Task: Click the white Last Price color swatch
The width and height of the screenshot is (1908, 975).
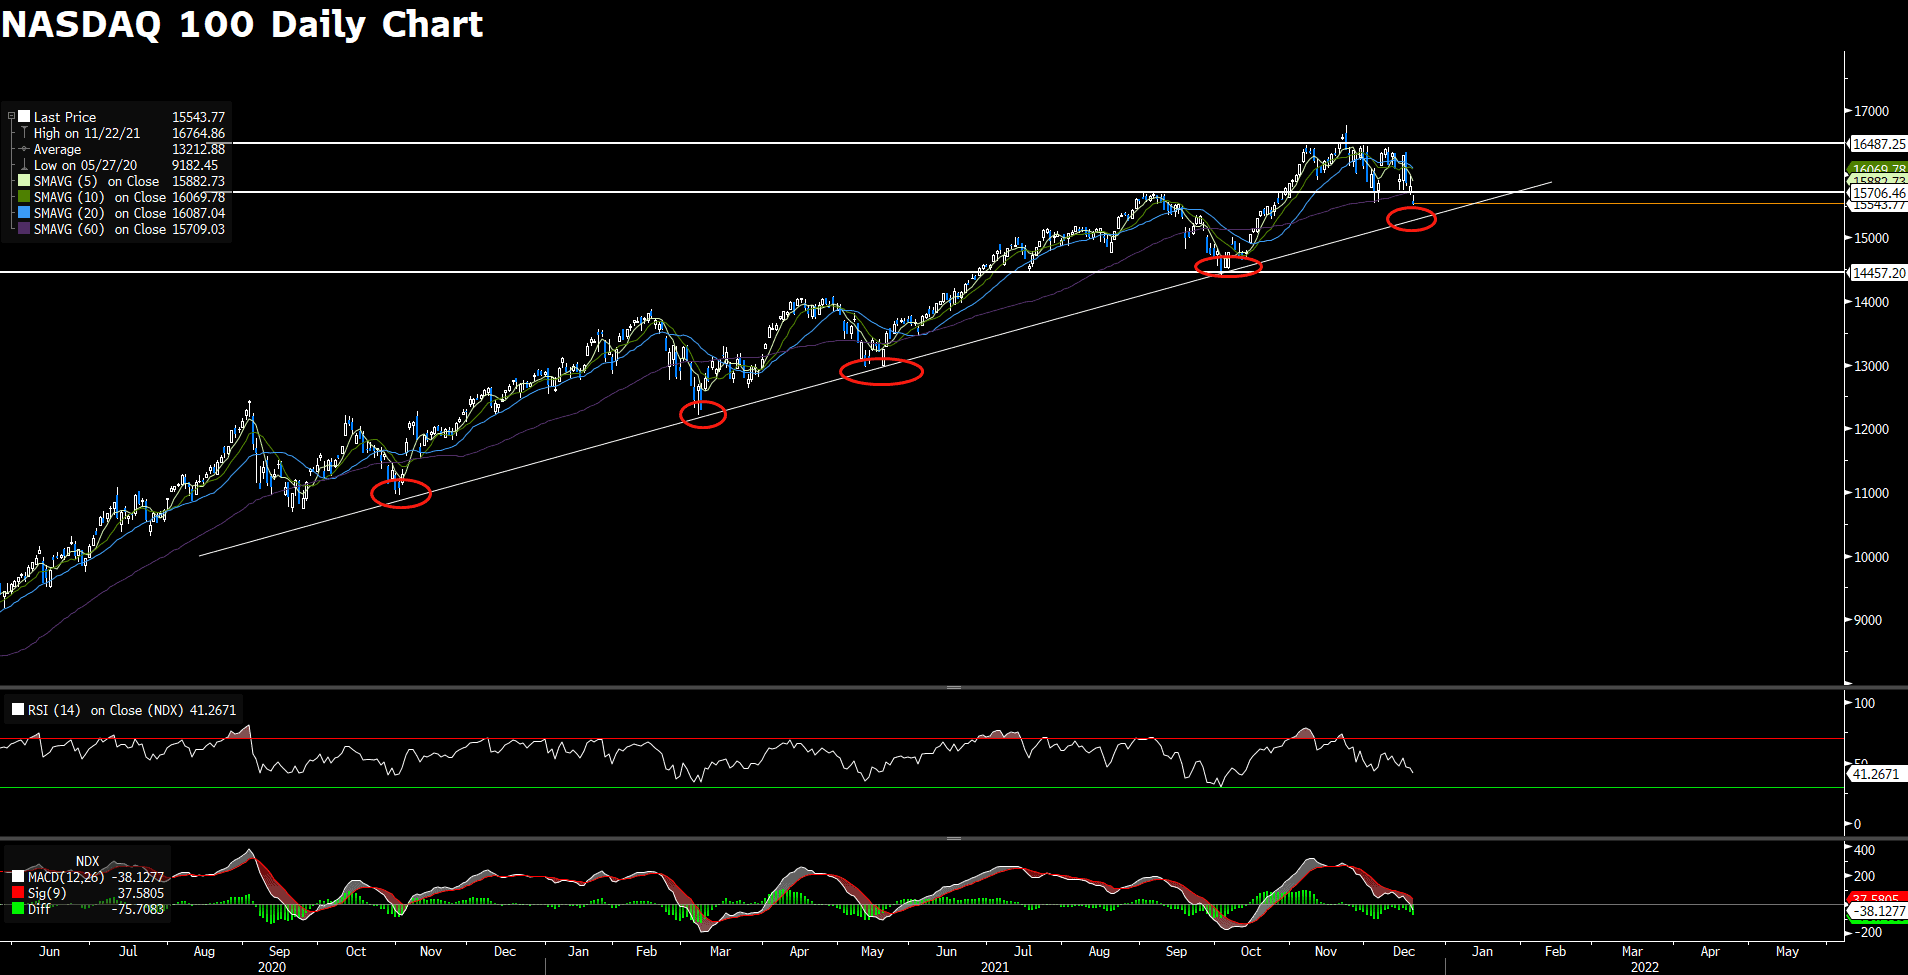Action: click(24, 116)
